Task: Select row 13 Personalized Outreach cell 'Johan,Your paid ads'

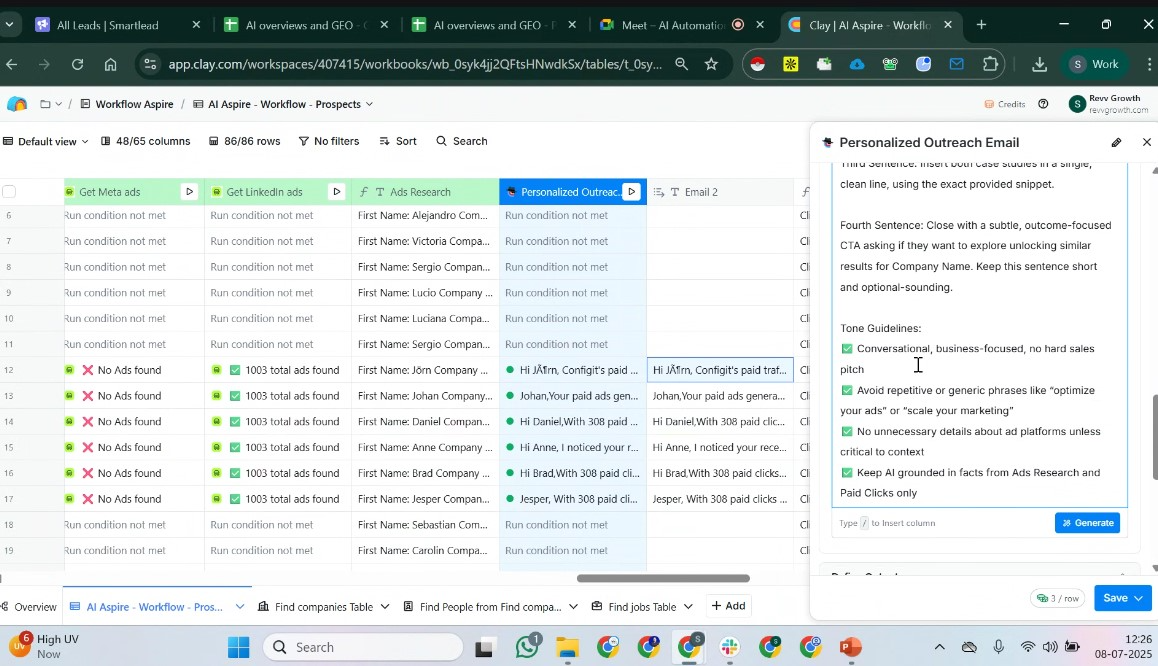Action: click(572, 396)
